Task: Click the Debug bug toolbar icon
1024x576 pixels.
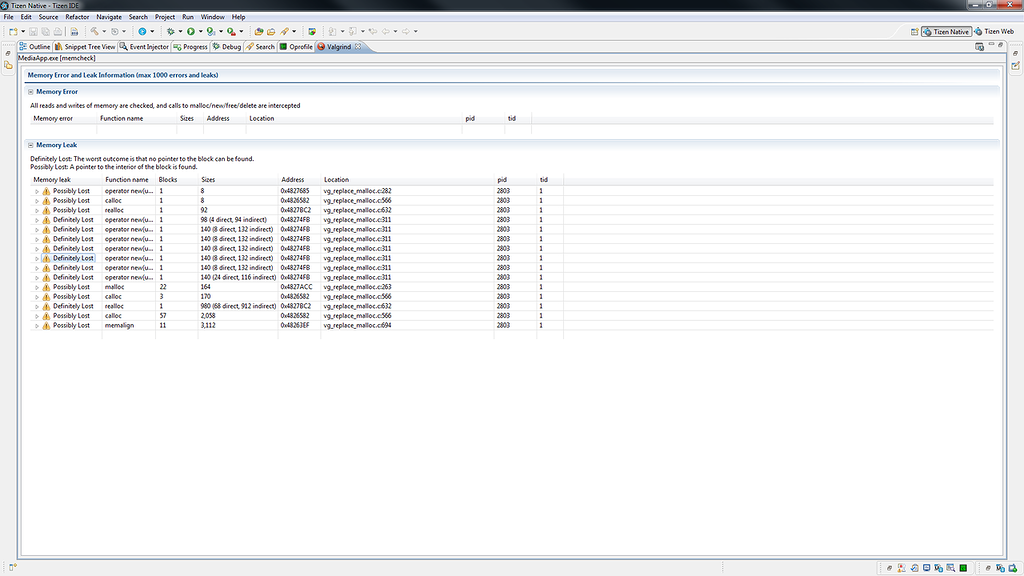Action: coord(170,31)
